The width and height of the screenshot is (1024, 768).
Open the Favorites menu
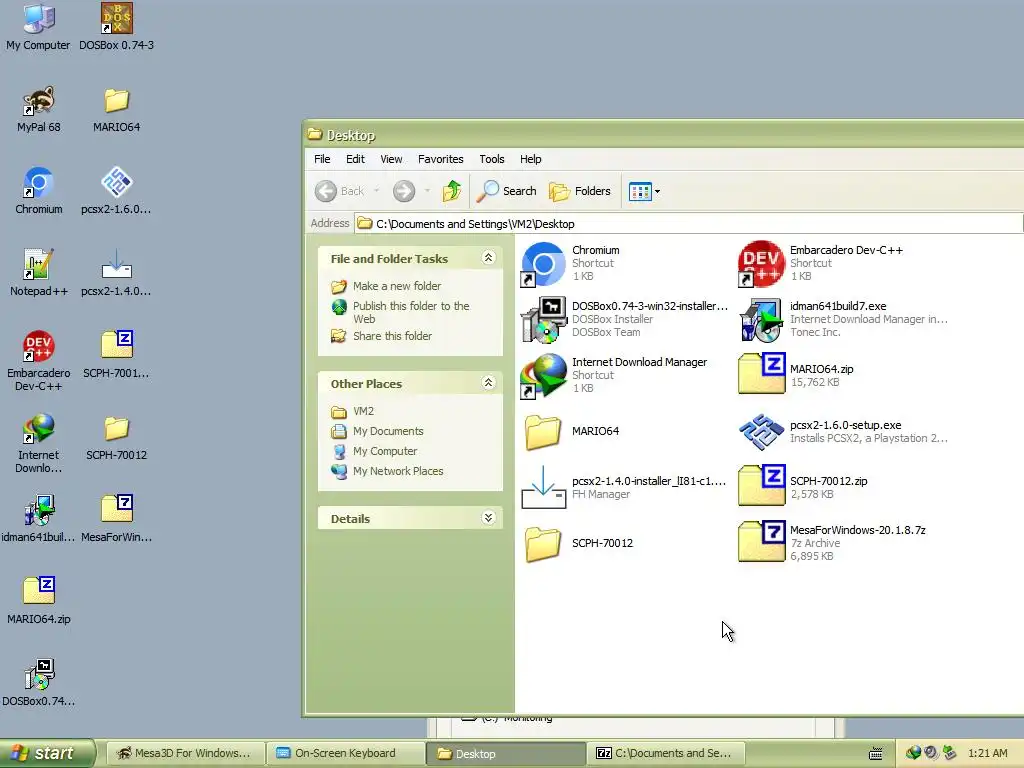coord(441,159)
